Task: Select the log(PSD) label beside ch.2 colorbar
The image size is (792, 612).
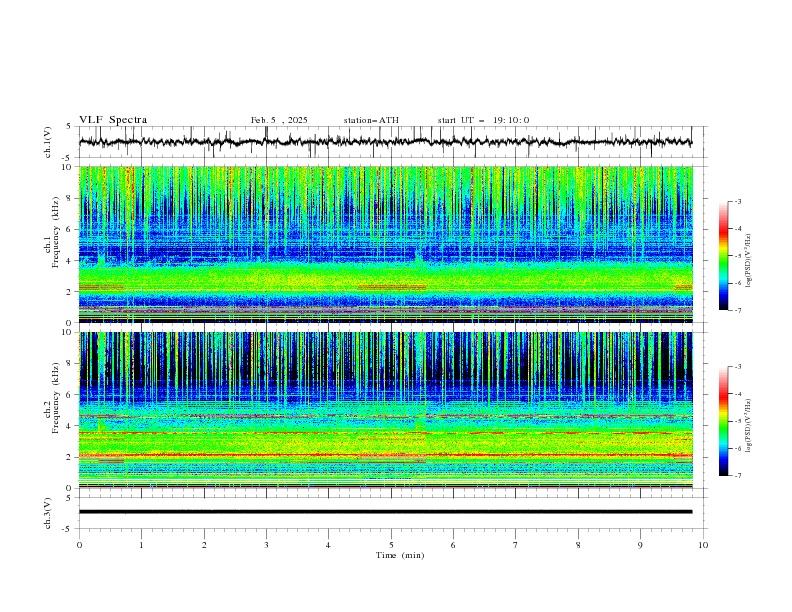Action: pyautogui.click(x=749, y=426)
